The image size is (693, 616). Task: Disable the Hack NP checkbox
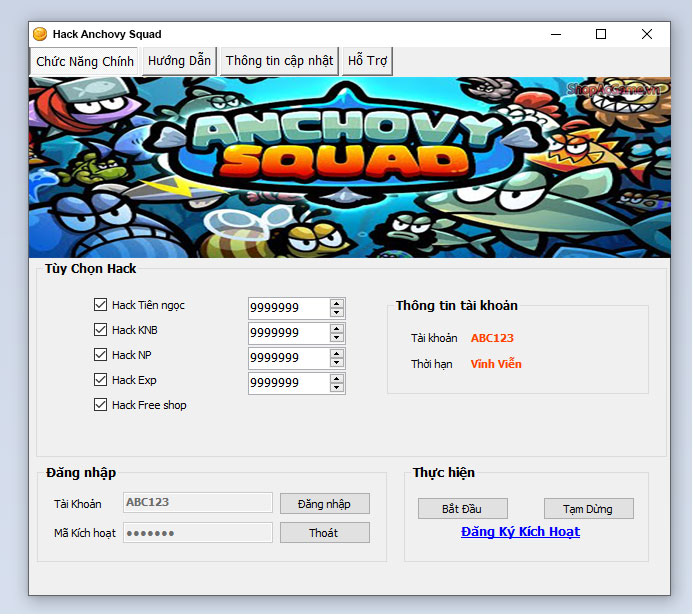point(100,354)
